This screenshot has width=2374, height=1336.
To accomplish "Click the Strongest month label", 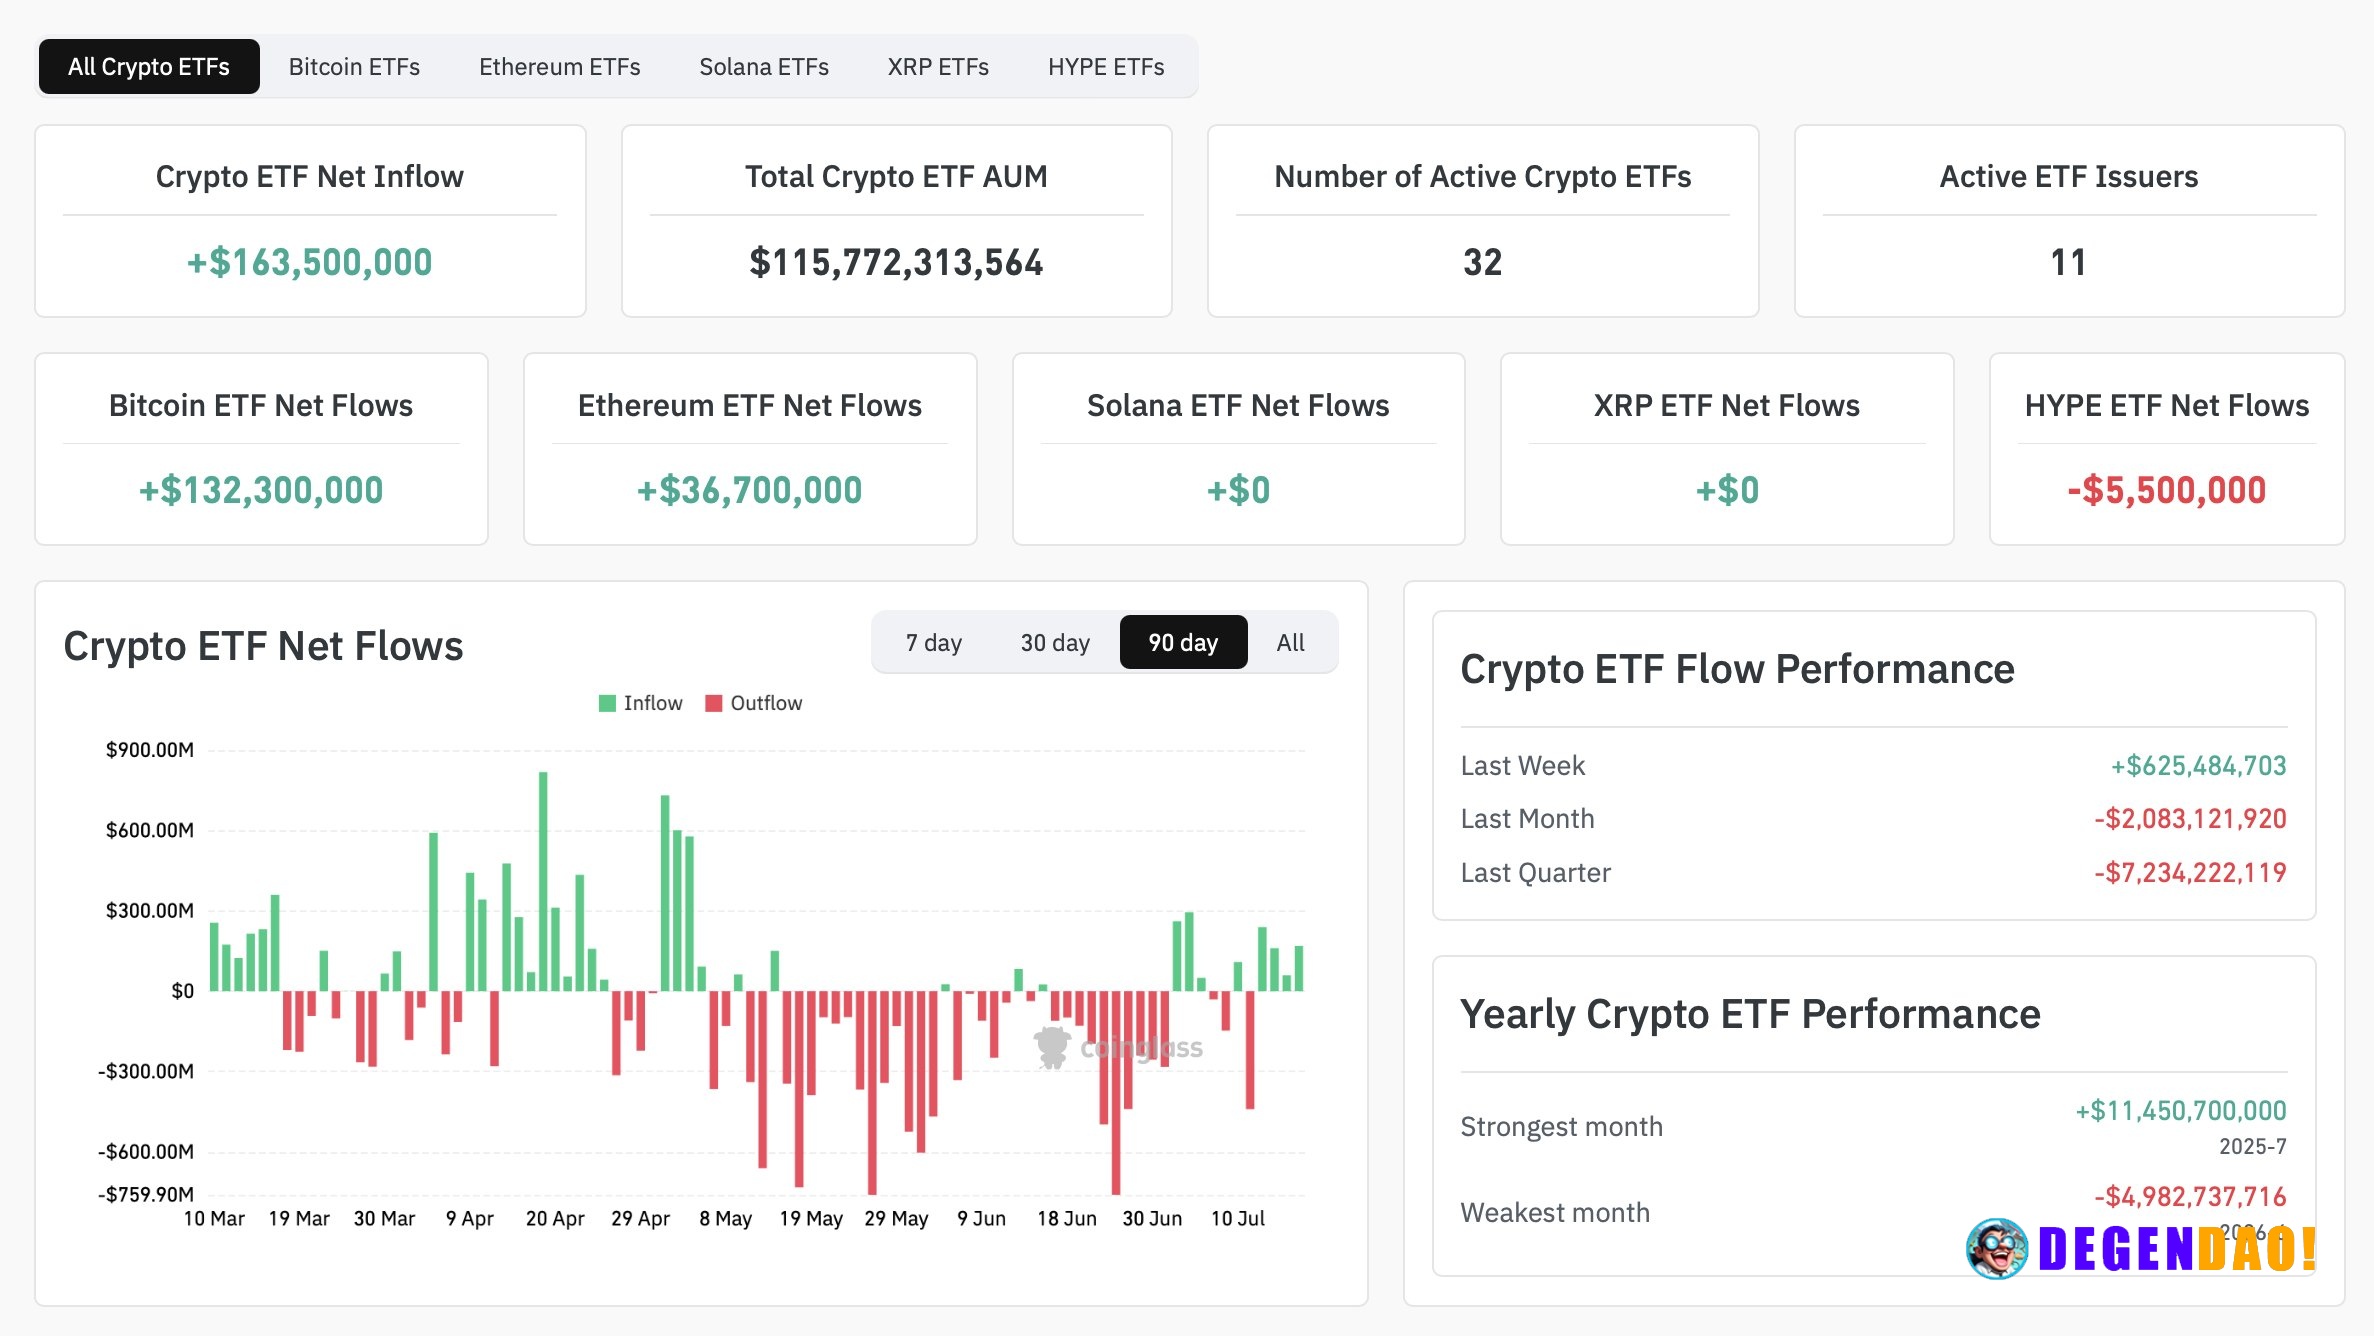I will click(1561, 1127).
